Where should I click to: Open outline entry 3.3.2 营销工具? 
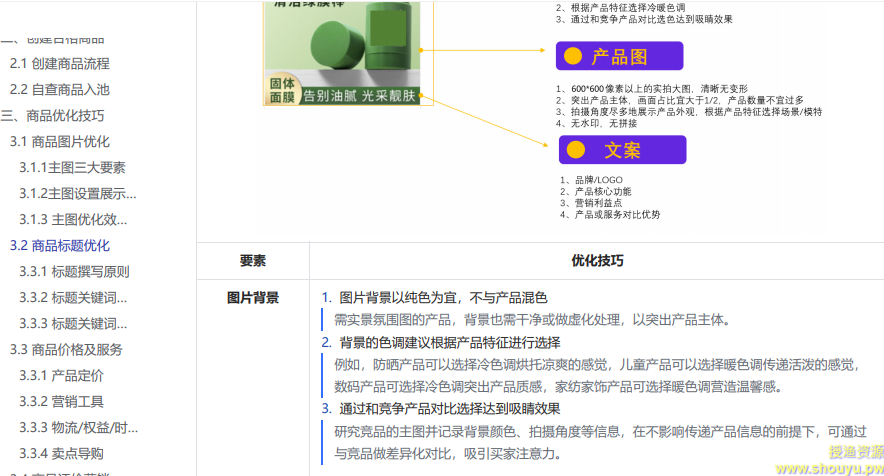click(61, 401)
